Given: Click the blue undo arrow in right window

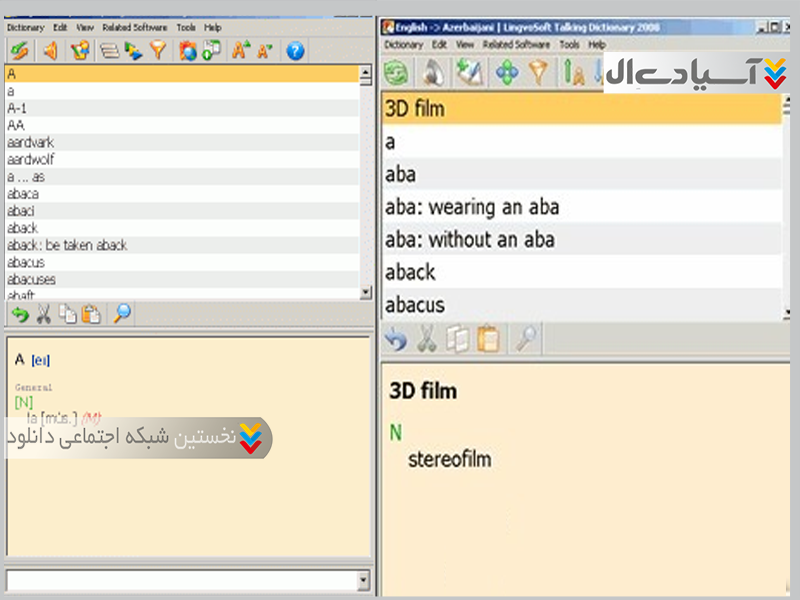Looking at the screenshot, I should point(397,339).
